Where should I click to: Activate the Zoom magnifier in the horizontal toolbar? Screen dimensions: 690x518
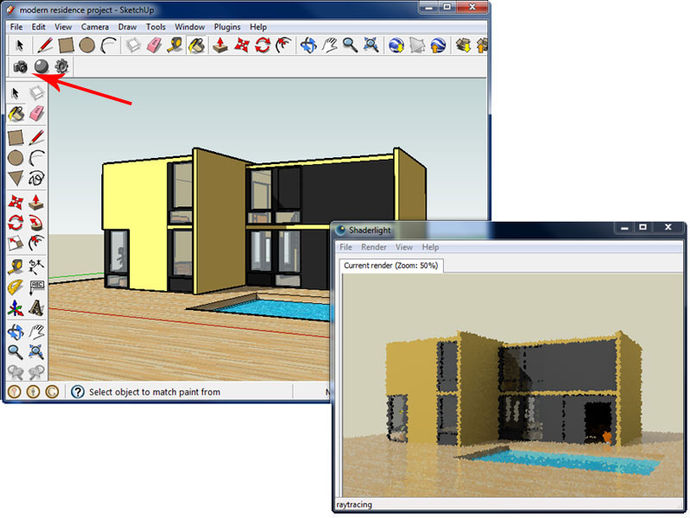[350, 45]
